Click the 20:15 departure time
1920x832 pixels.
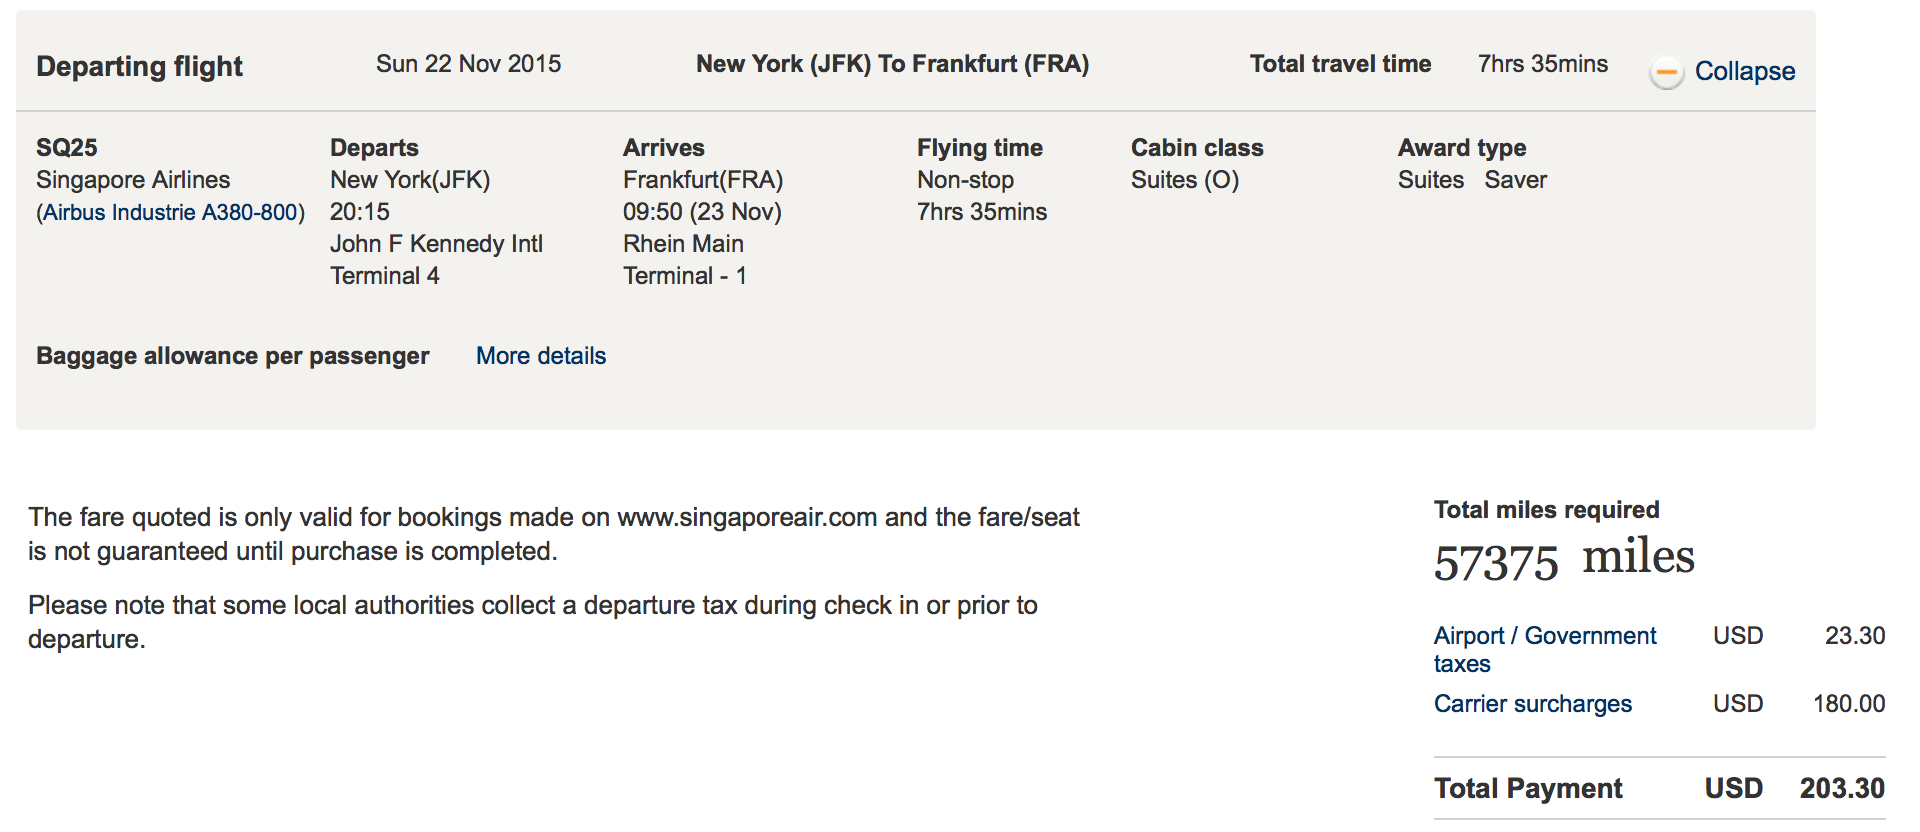(360, 212)
